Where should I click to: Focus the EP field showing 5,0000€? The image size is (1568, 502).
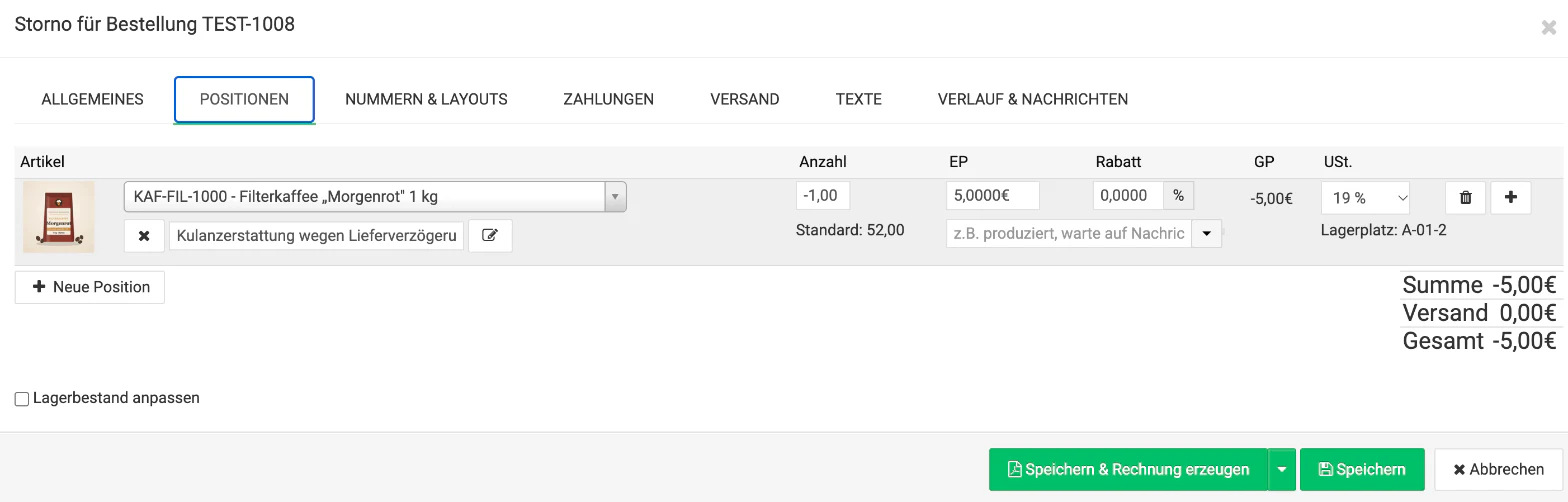(992, 196)
